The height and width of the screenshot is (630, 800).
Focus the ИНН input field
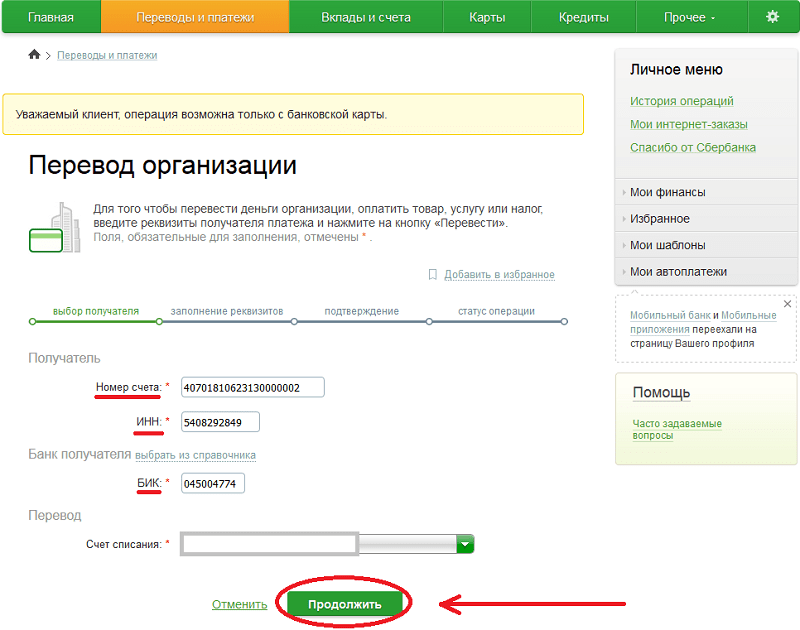coord(220,422)
